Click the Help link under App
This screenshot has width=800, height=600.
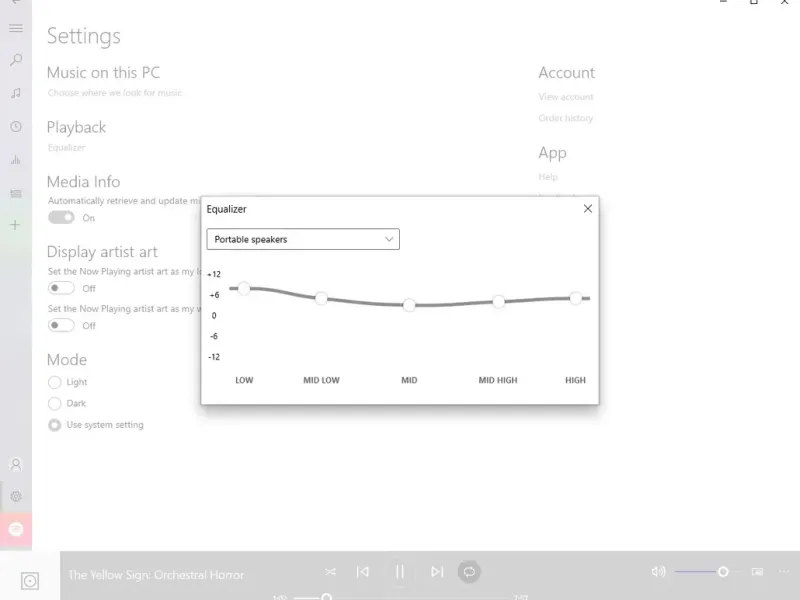[x=548, y=177]
